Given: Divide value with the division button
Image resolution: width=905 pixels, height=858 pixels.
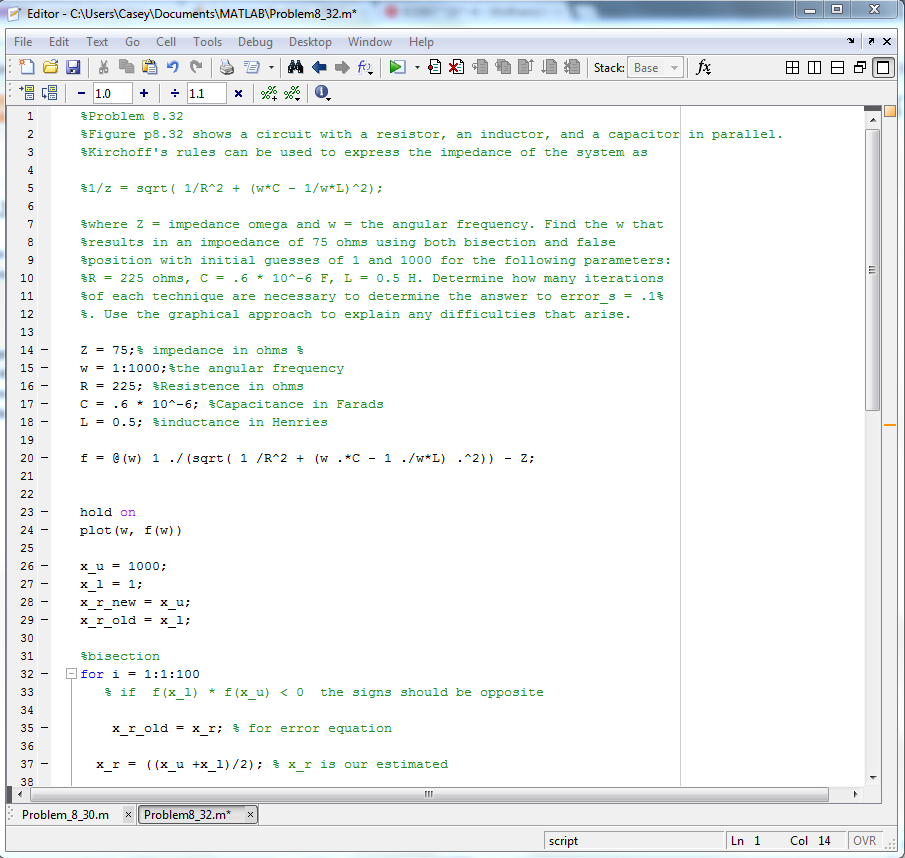Looking at the screenshot, I should click(x=175, y=93).
